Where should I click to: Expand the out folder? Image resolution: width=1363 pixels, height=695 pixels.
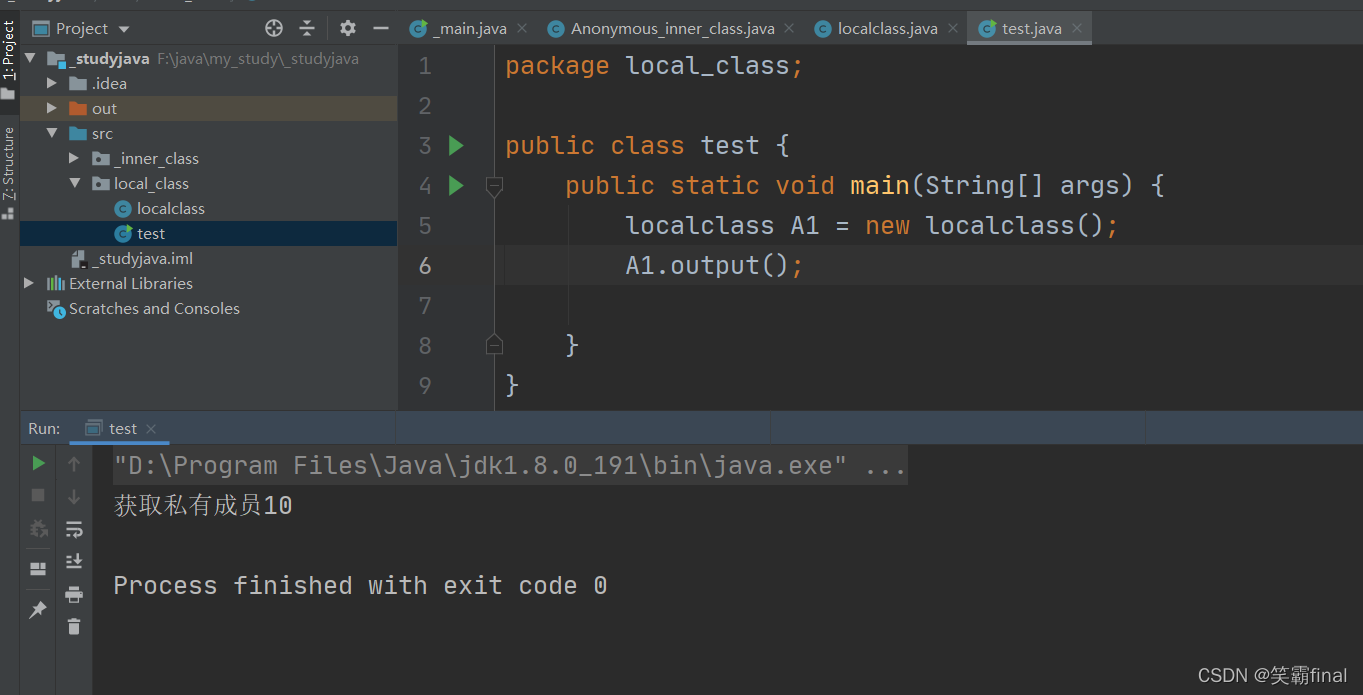52,108
